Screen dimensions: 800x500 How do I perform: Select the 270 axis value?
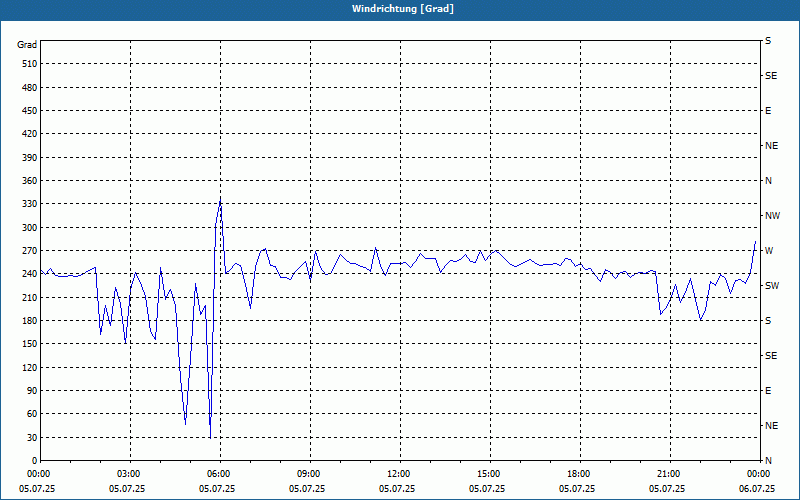30,251
